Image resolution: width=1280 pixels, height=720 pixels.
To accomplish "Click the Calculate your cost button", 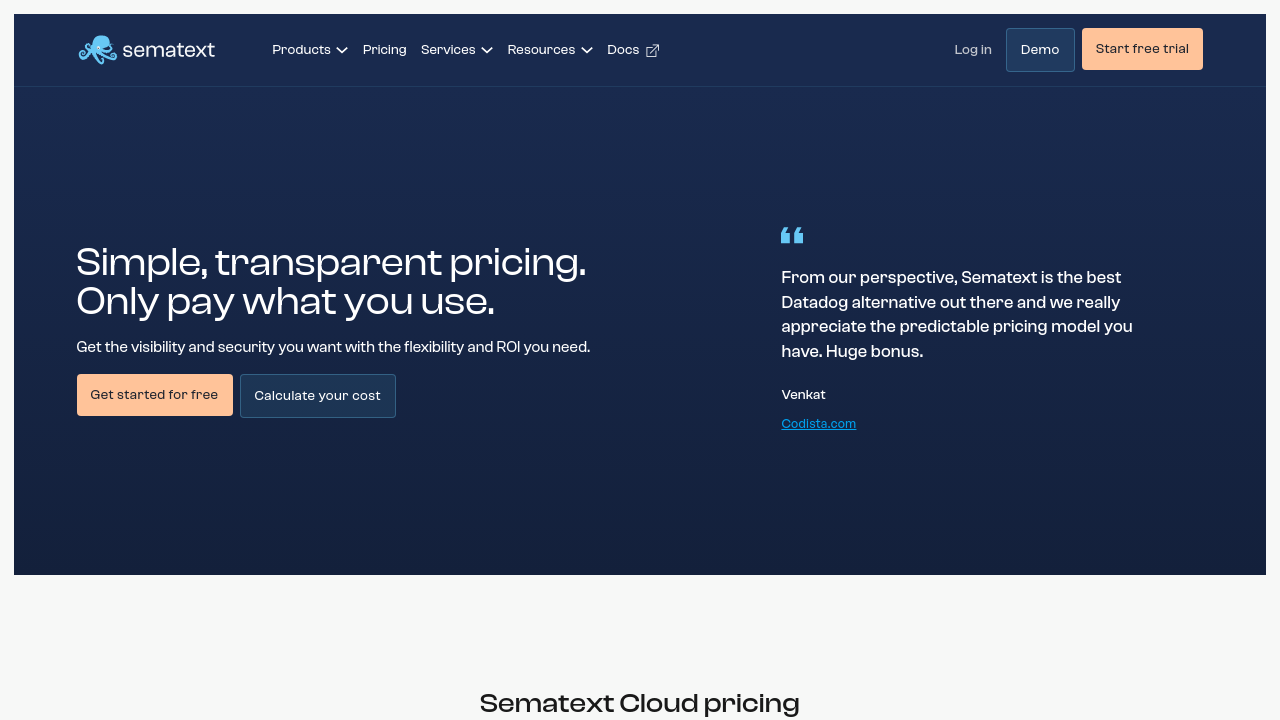I will coord(318,396).
